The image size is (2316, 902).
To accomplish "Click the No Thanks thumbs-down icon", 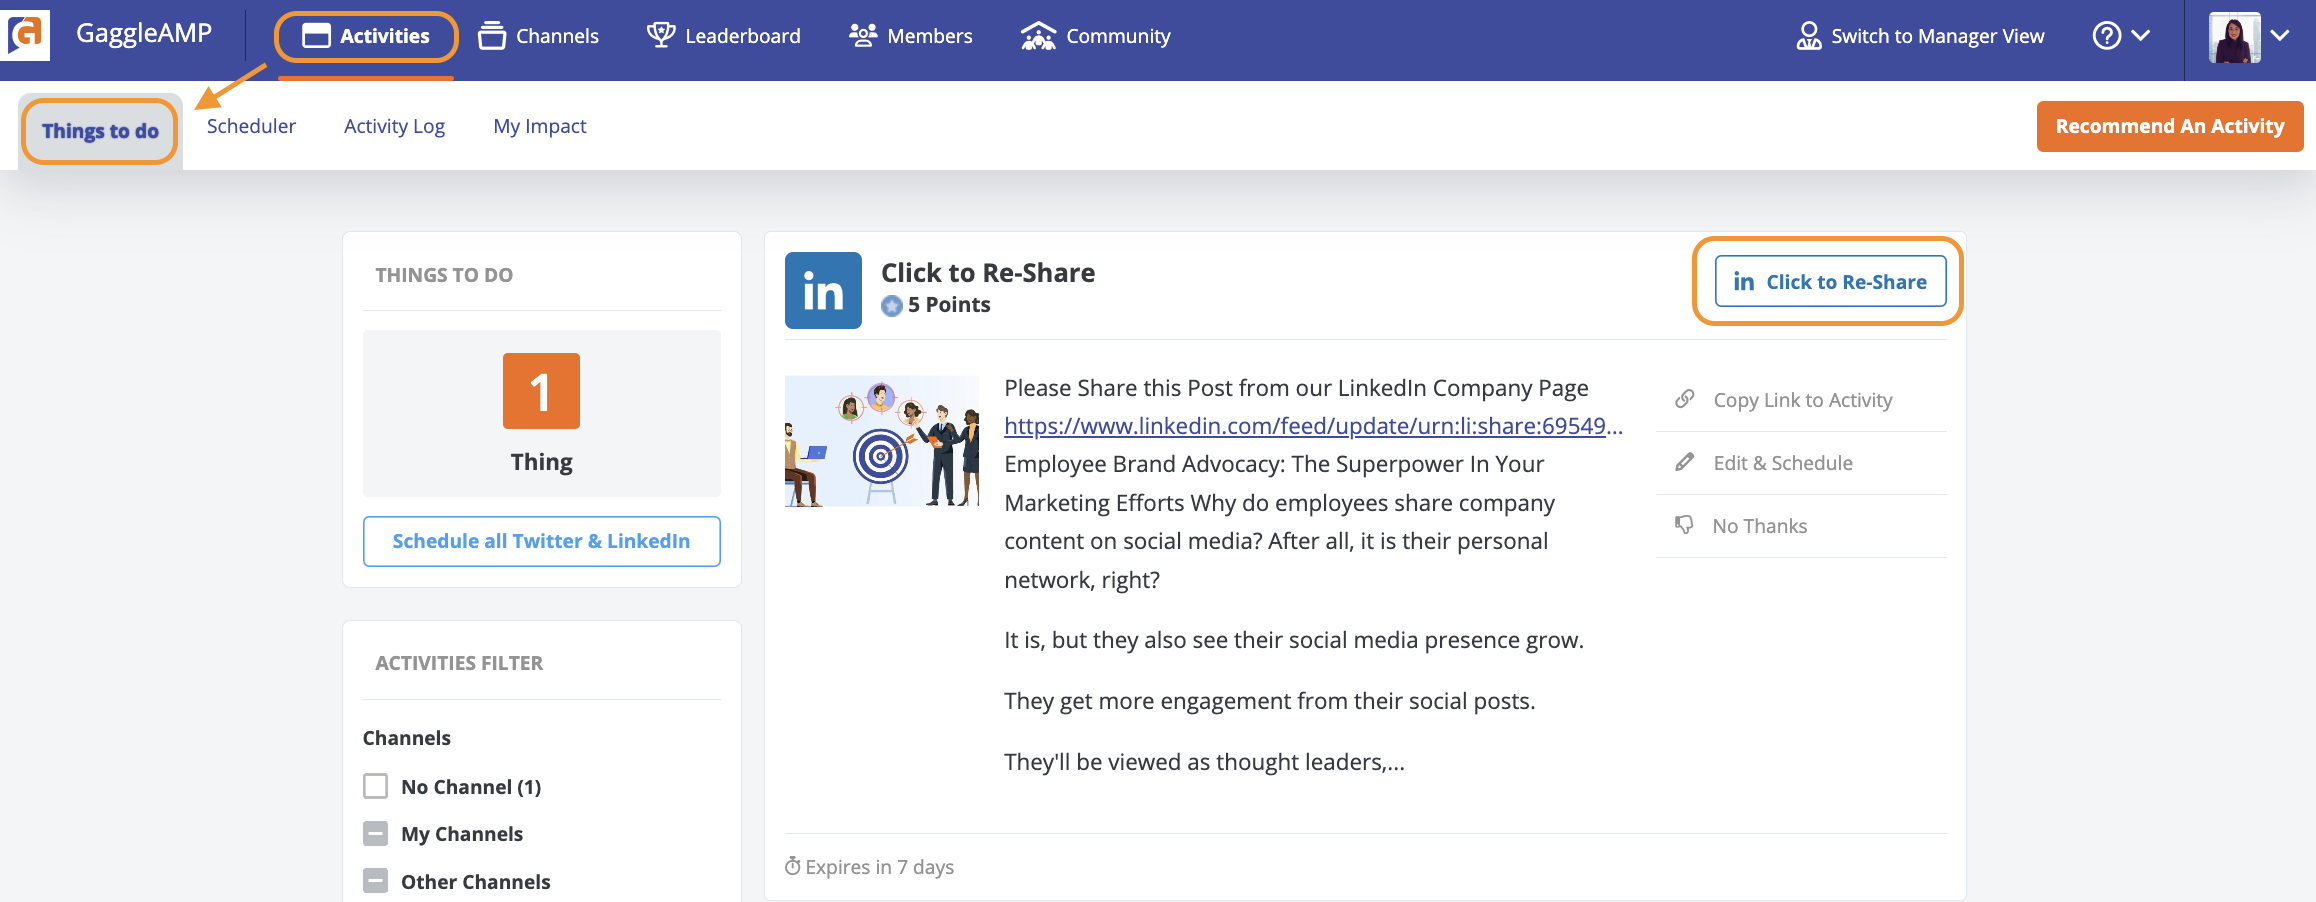I will [x=1685, y=525].
